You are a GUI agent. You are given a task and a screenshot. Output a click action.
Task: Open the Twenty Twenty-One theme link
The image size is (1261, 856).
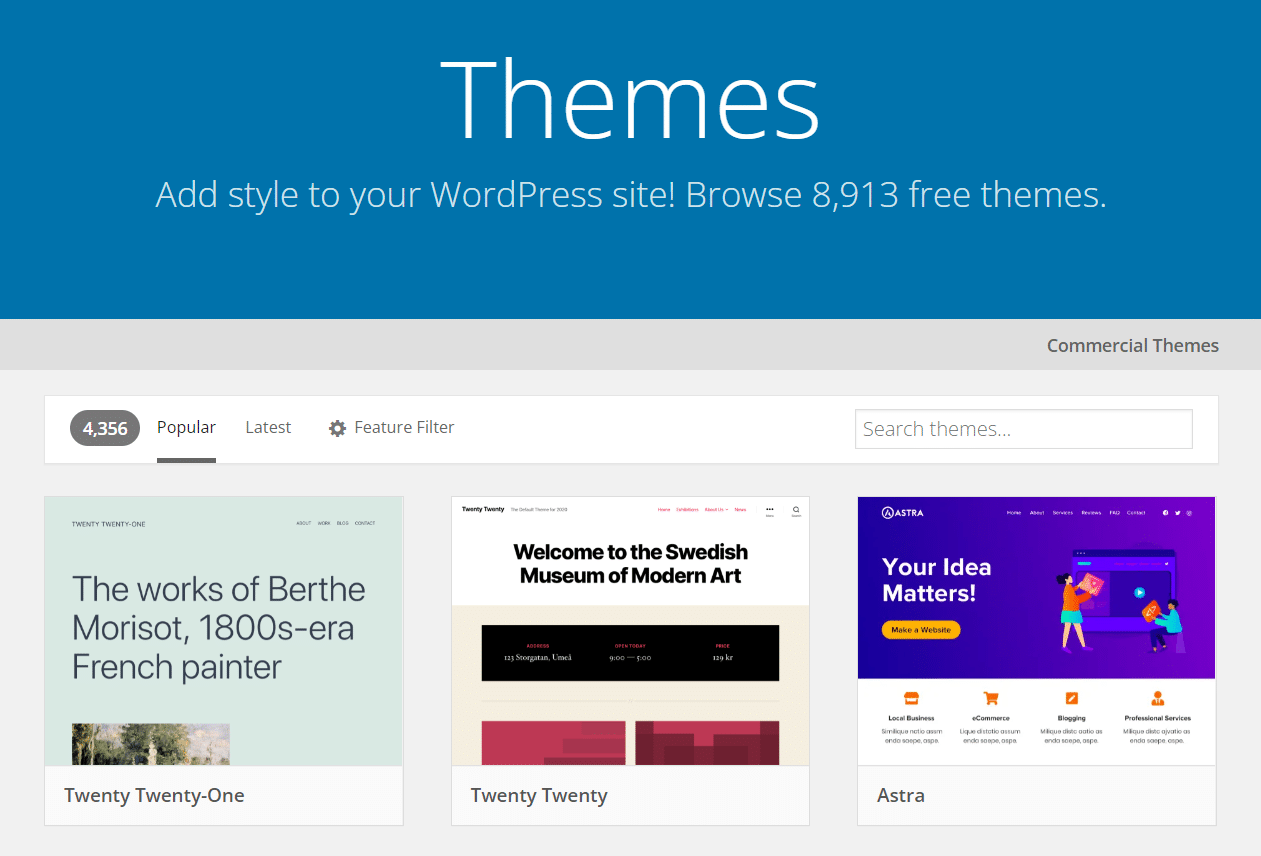click(152, 795)
